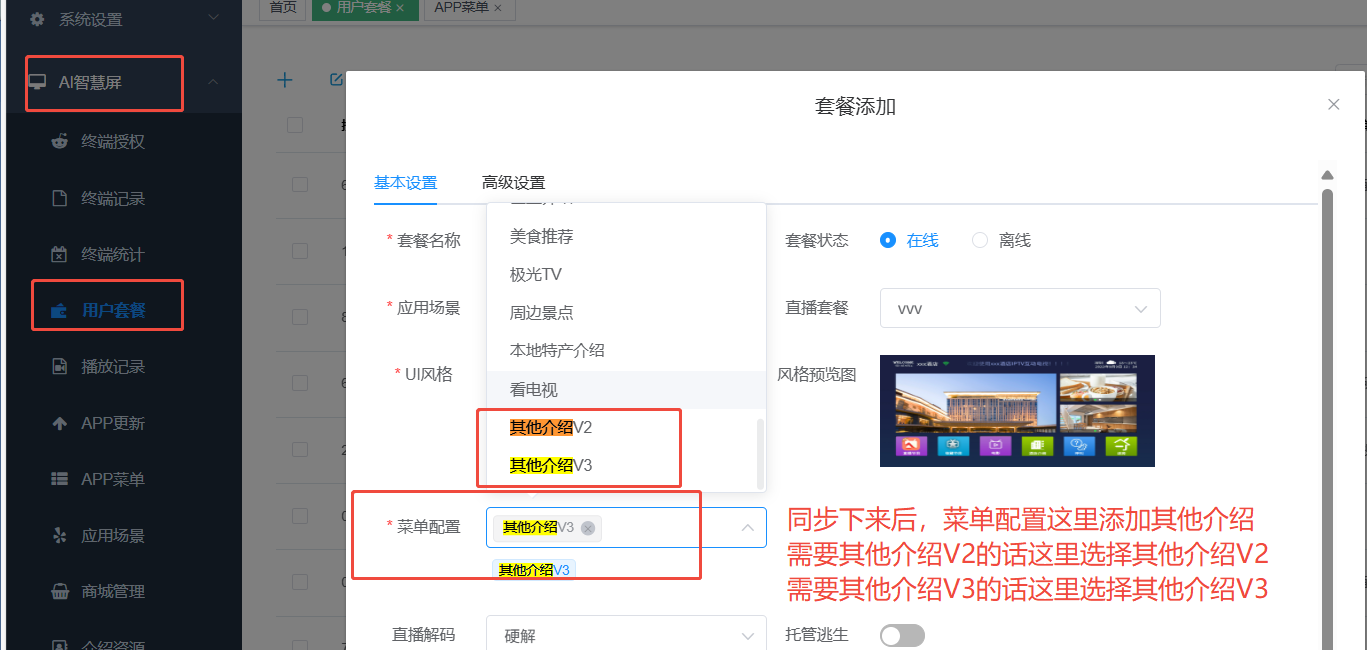Image resolution: width=1367 pixels, height=650 pixels.
Task: Click the 应用场景 sidebar icon
Action: (x=59, y=535)
